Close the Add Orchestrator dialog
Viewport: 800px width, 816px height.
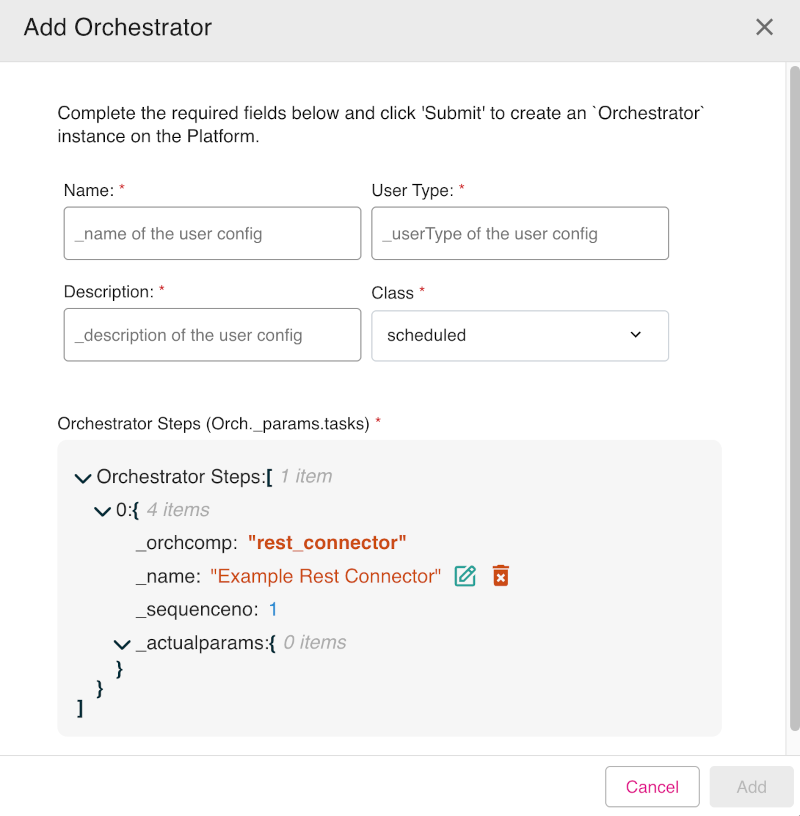click(764, 27)
